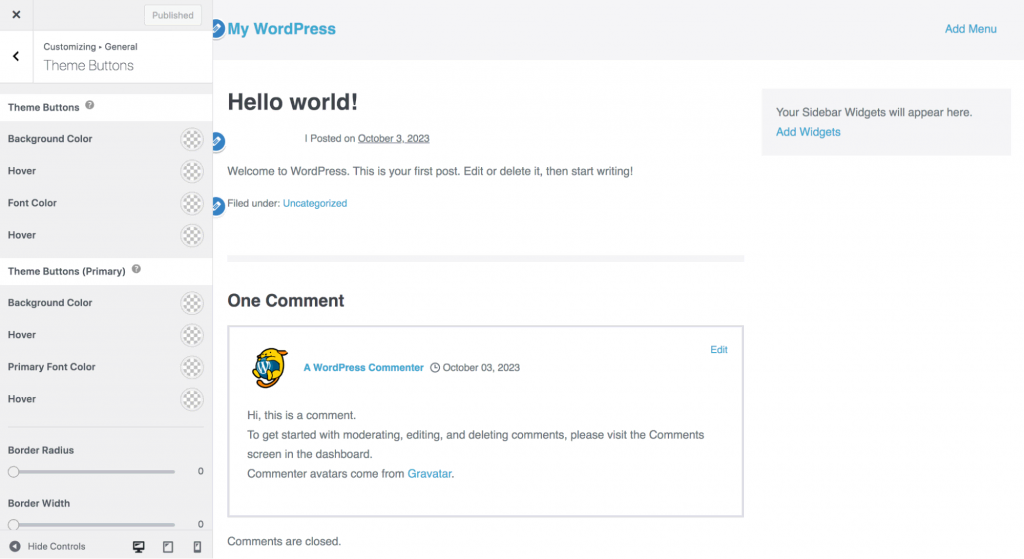Switch to tablet preview mode

point(168,547)
